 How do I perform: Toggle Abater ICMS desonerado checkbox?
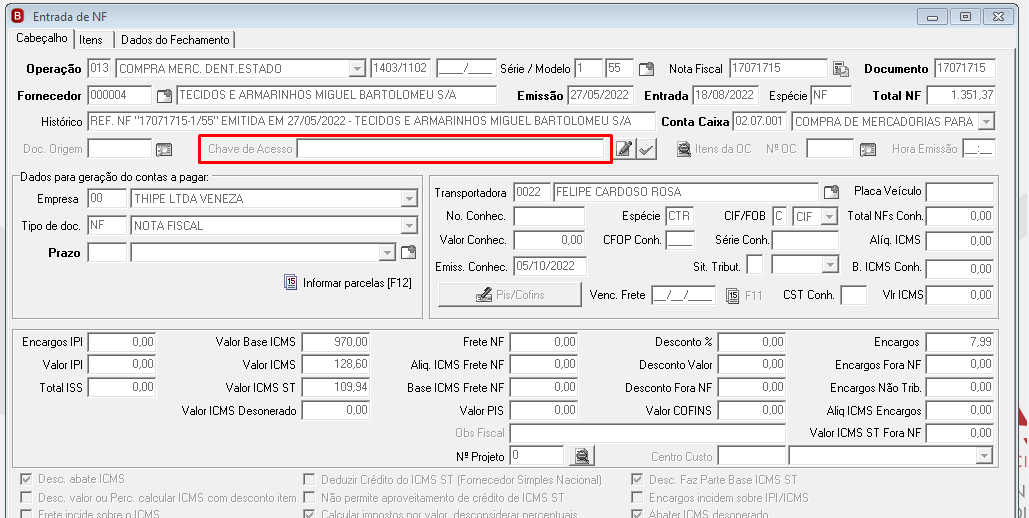[x=637, y=514]
